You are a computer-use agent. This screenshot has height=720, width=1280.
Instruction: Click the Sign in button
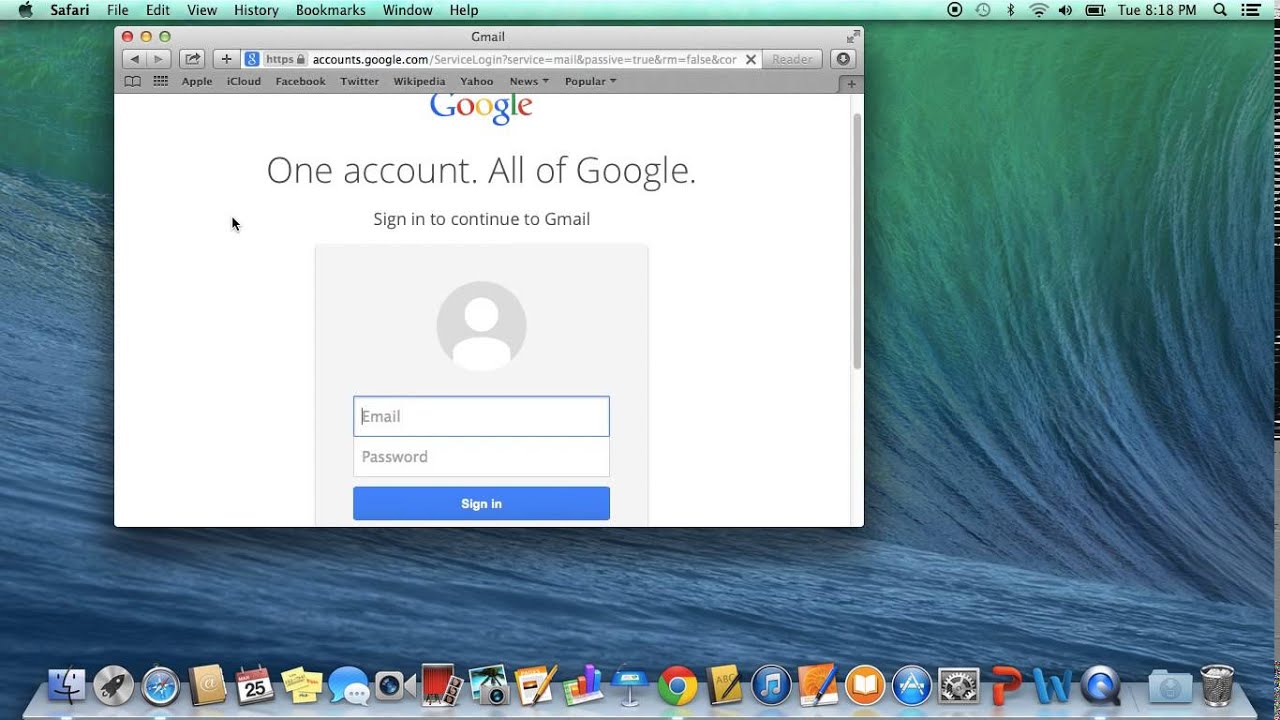pyautogui.click(x=481, y=503)
